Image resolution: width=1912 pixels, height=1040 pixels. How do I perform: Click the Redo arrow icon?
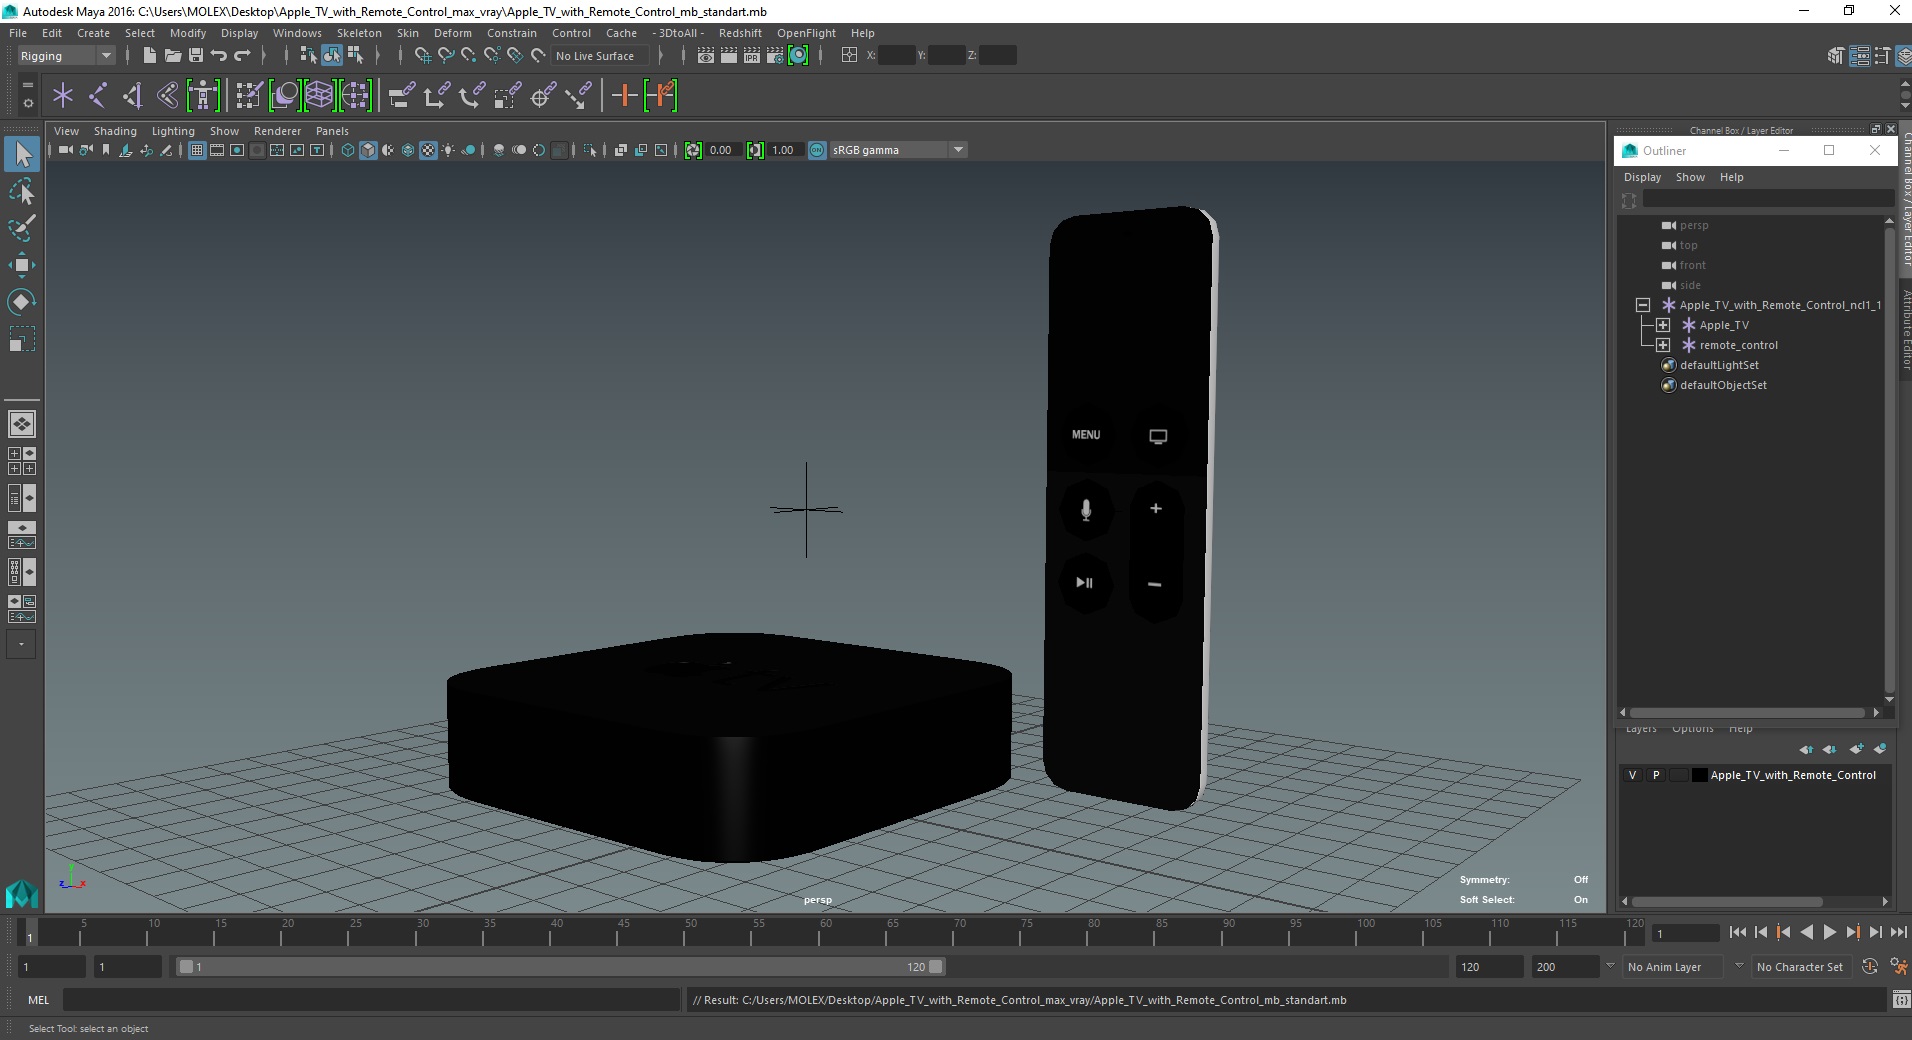click(x=243, y=56)
